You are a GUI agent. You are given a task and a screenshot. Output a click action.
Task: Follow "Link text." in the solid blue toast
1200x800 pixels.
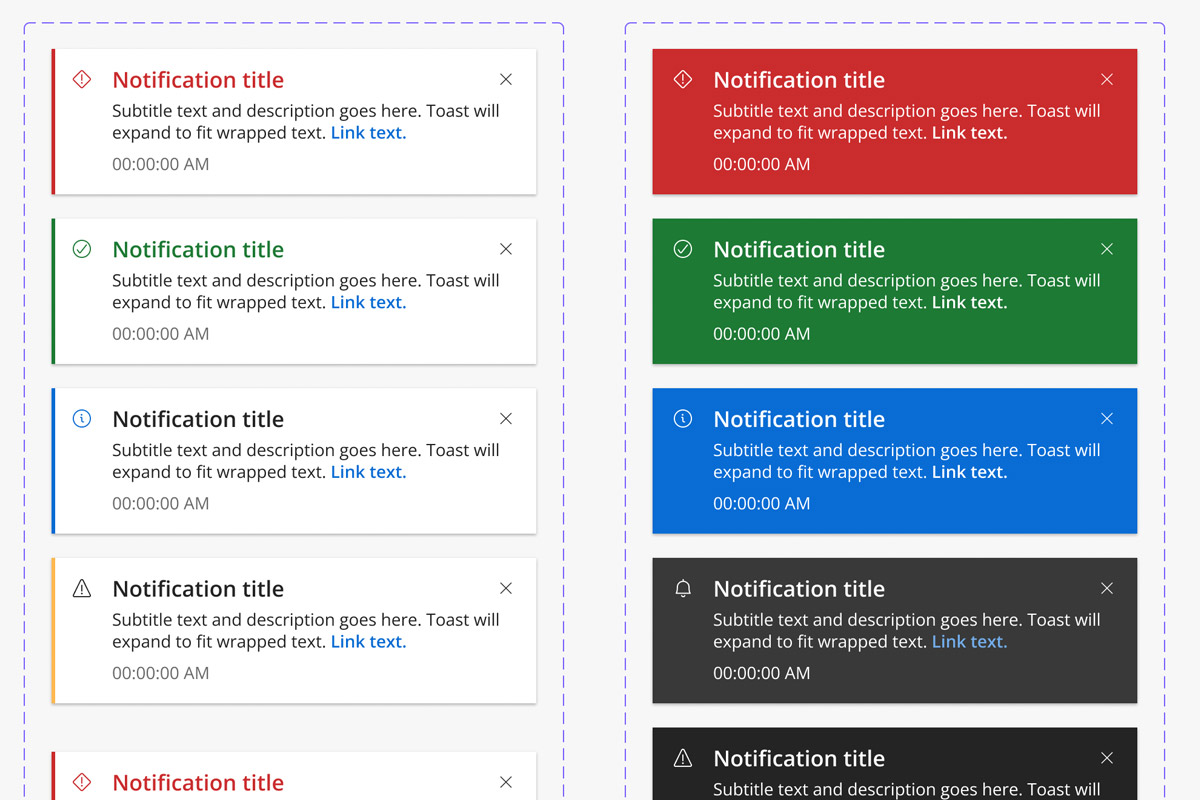pos(969,473)
